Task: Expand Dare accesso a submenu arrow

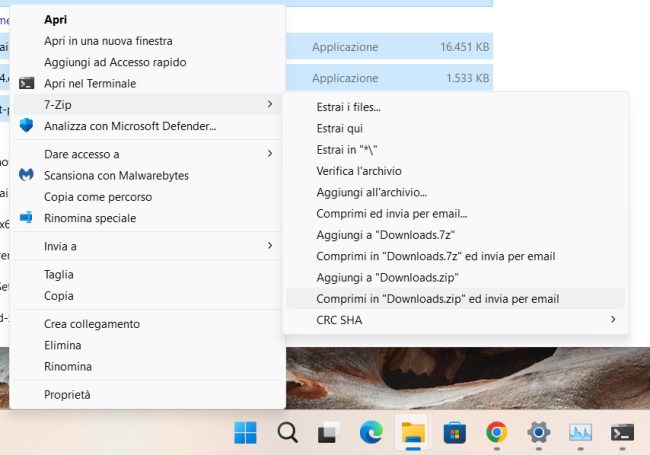Action: [270, 154]
